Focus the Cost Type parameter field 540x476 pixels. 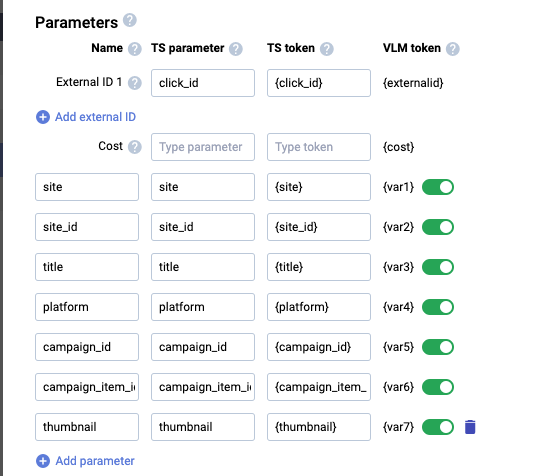click(203, 147)
